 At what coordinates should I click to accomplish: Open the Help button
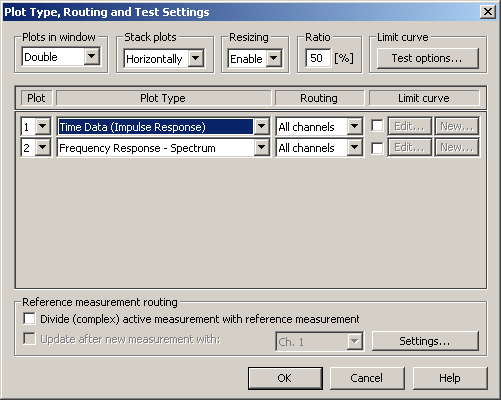[x=450, y=378]
